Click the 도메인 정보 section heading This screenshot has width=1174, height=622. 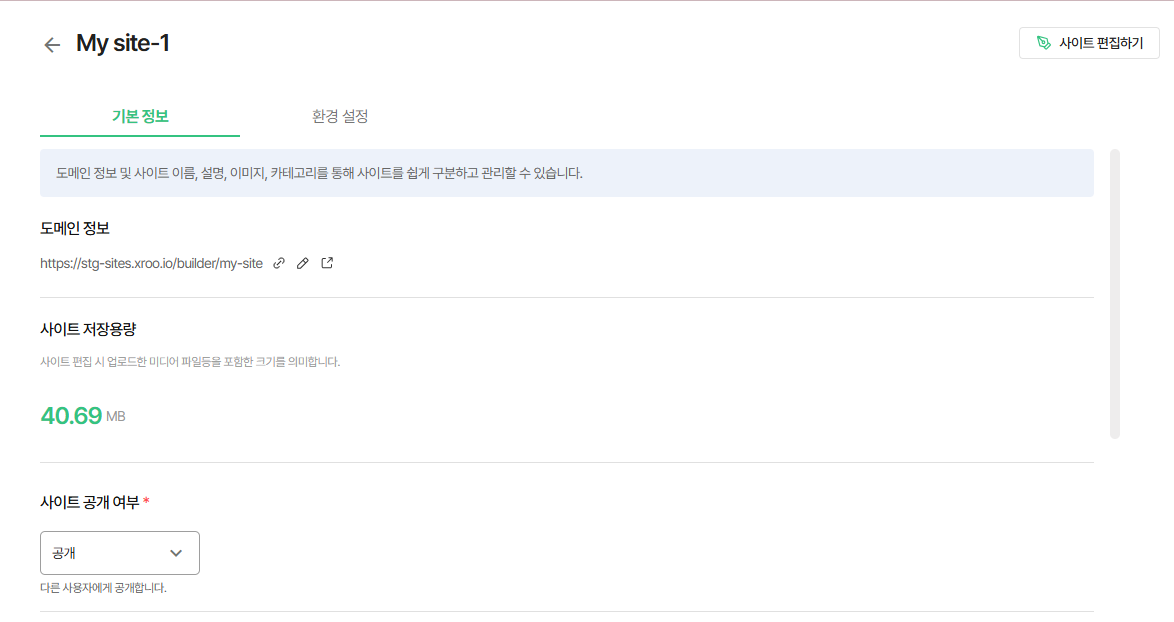tap(75, 228)
